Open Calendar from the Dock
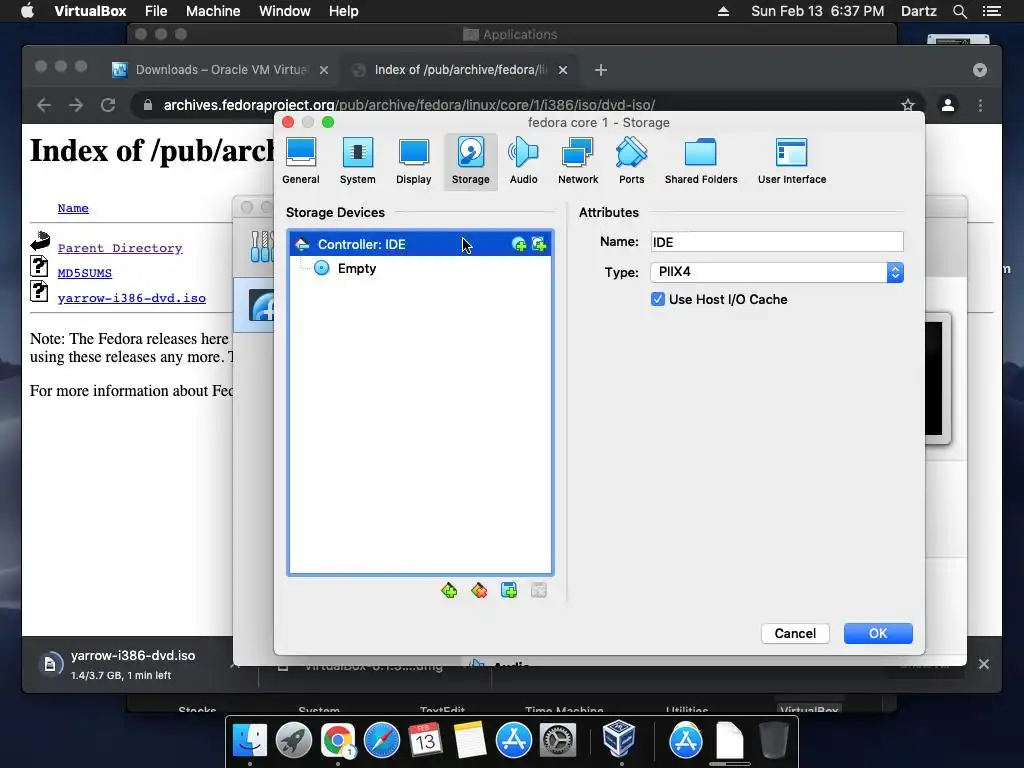This screenshot has height=768, width=1024. tap(425, 740)
